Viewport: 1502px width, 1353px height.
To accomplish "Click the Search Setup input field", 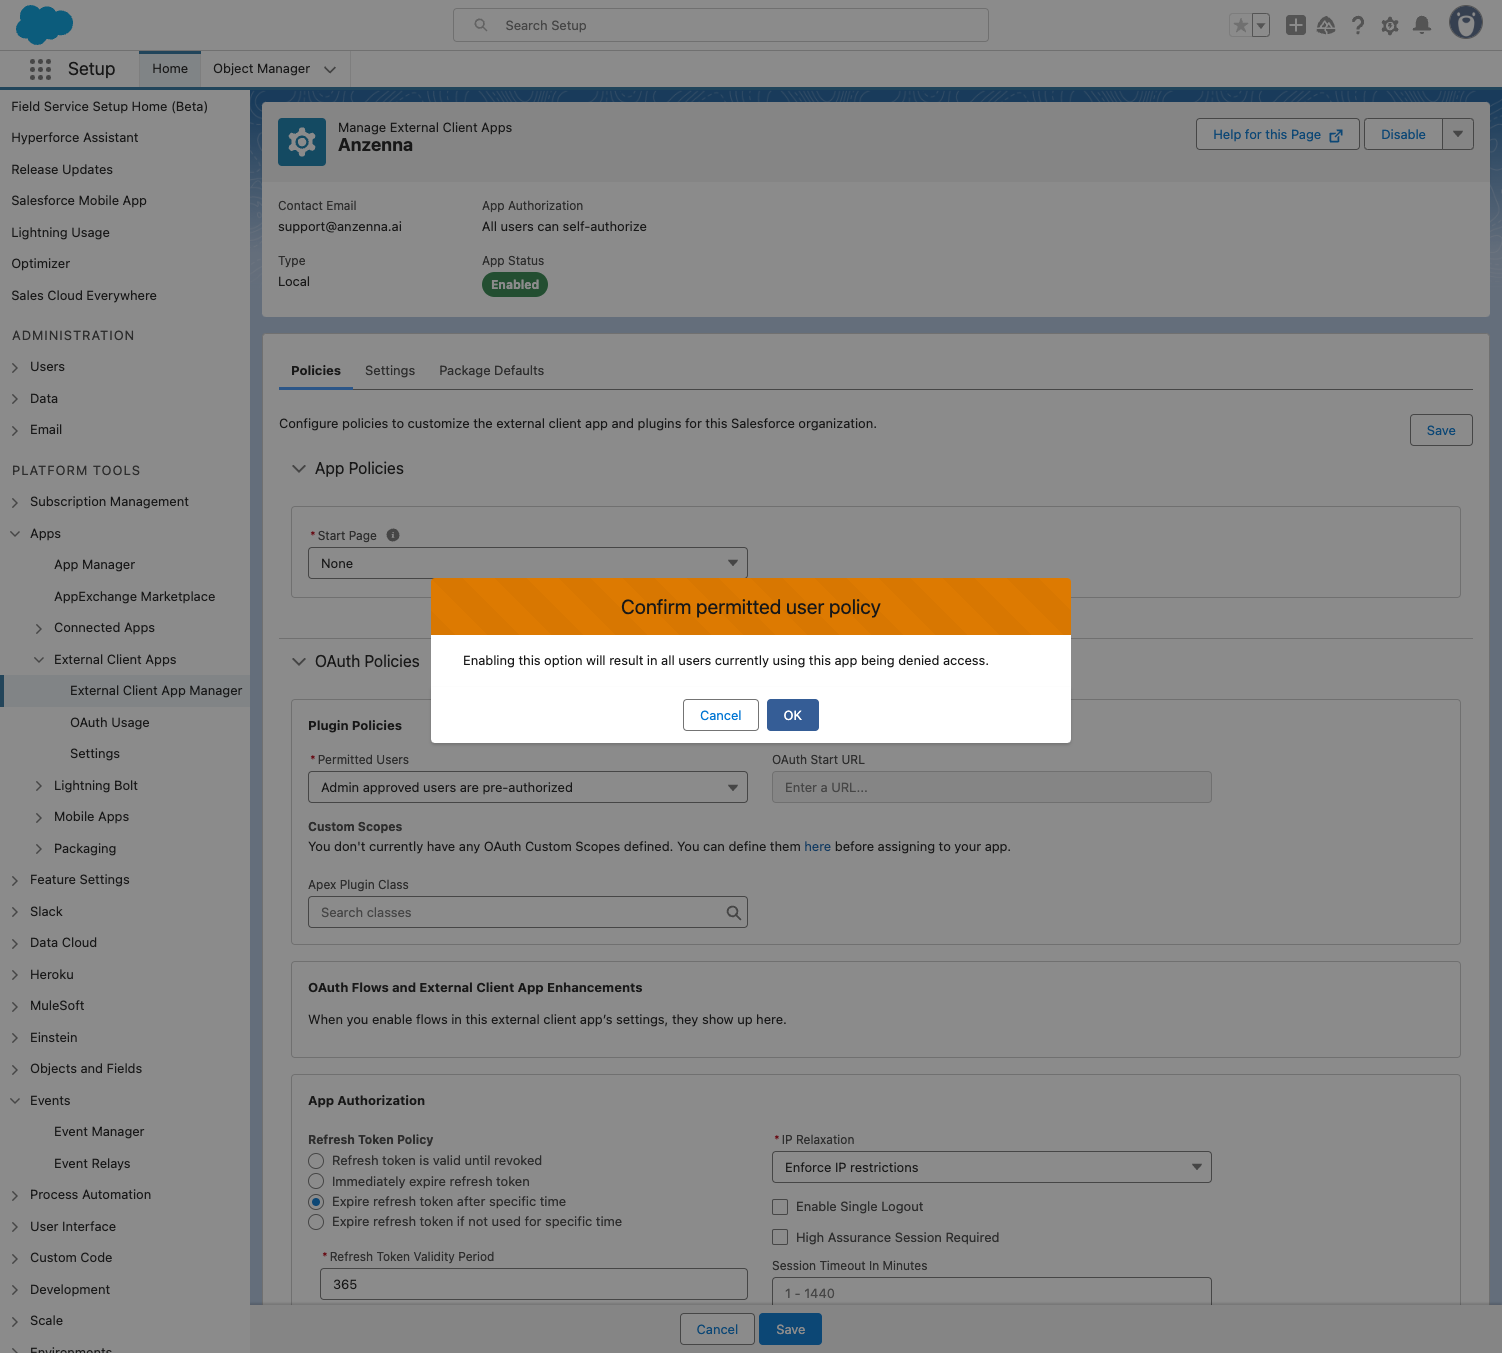I will coord(720,25).
